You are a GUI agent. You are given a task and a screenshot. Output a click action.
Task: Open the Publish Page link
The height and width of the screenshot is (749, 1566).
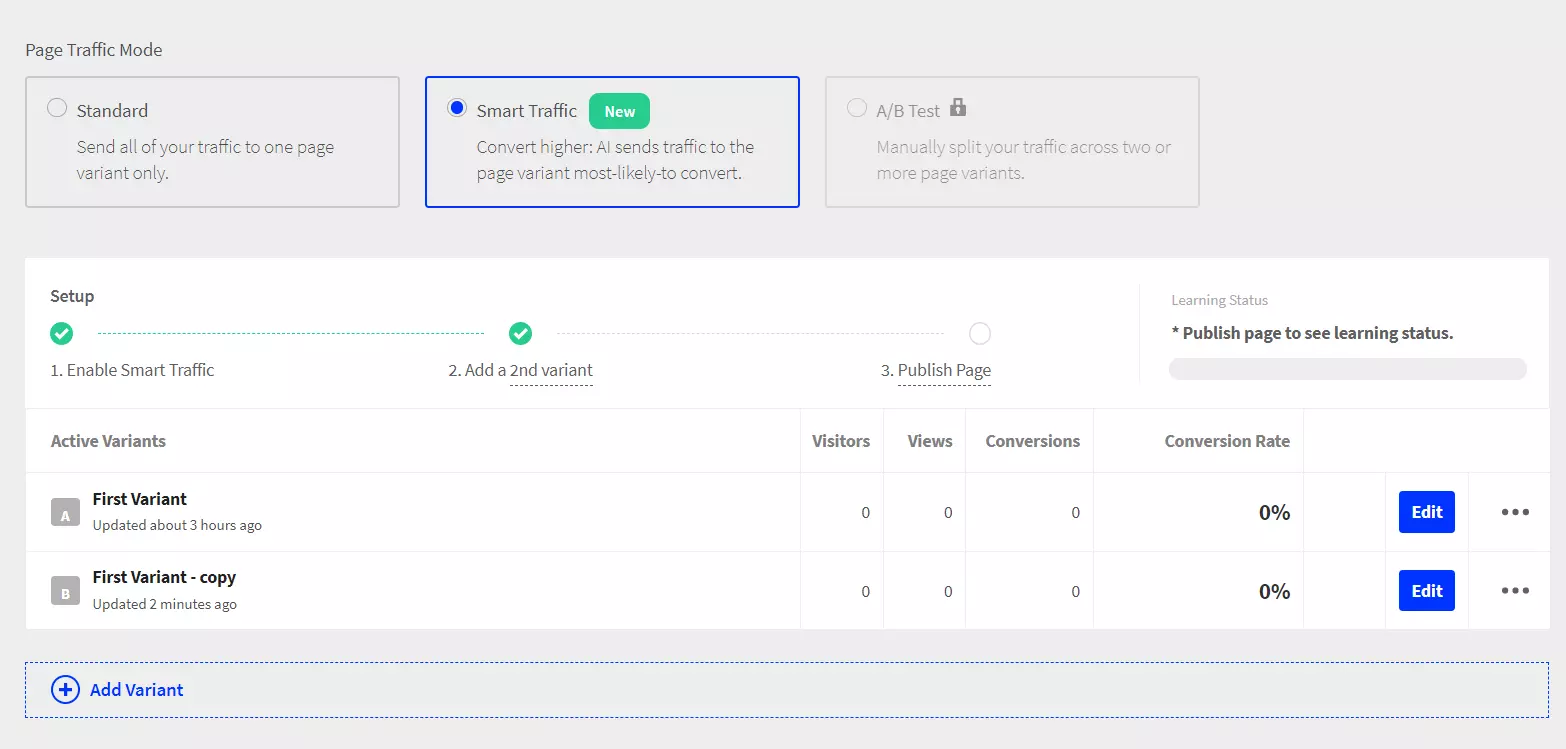(944, 369)
